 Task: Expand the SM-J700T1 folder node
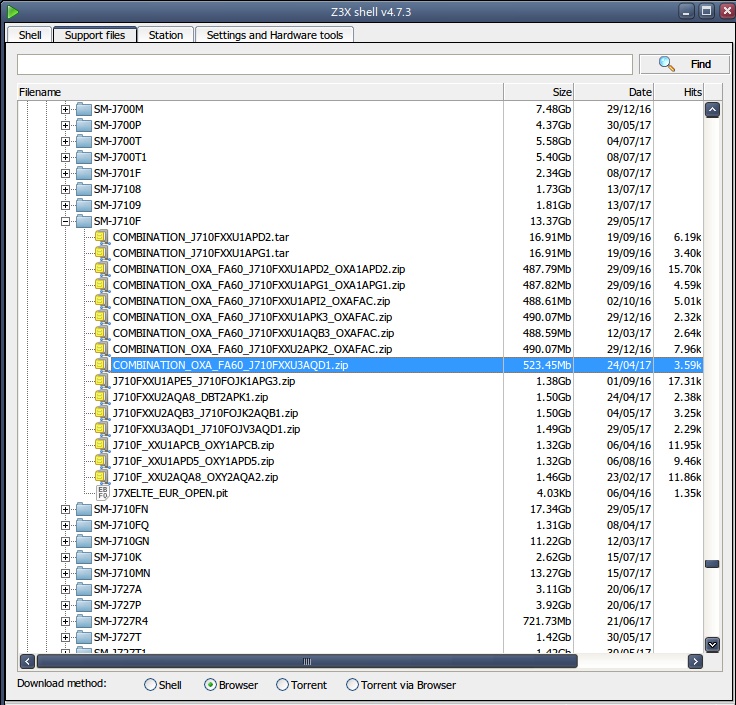65,157
